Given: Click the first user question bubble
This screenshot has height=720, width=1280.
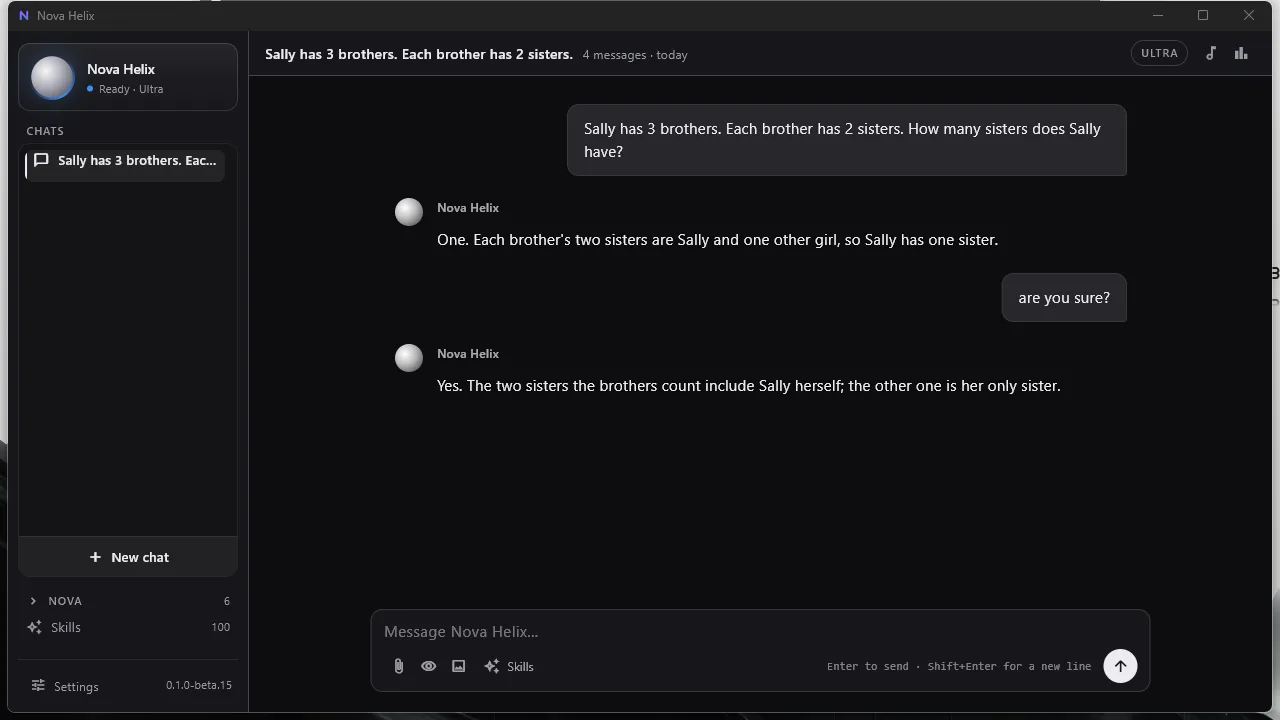Looking at the screenshot, I should click(x=847, y=140).
